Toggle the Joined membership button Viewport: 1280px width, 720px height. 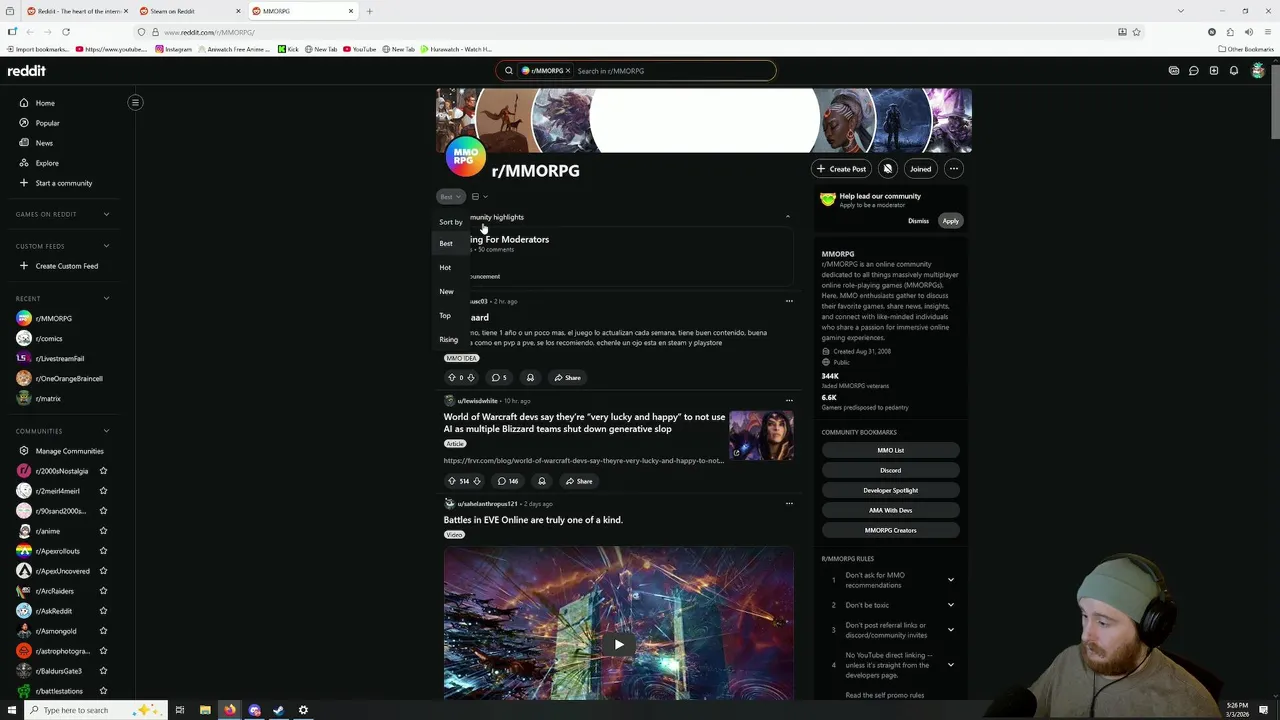(x=920, y=169)
